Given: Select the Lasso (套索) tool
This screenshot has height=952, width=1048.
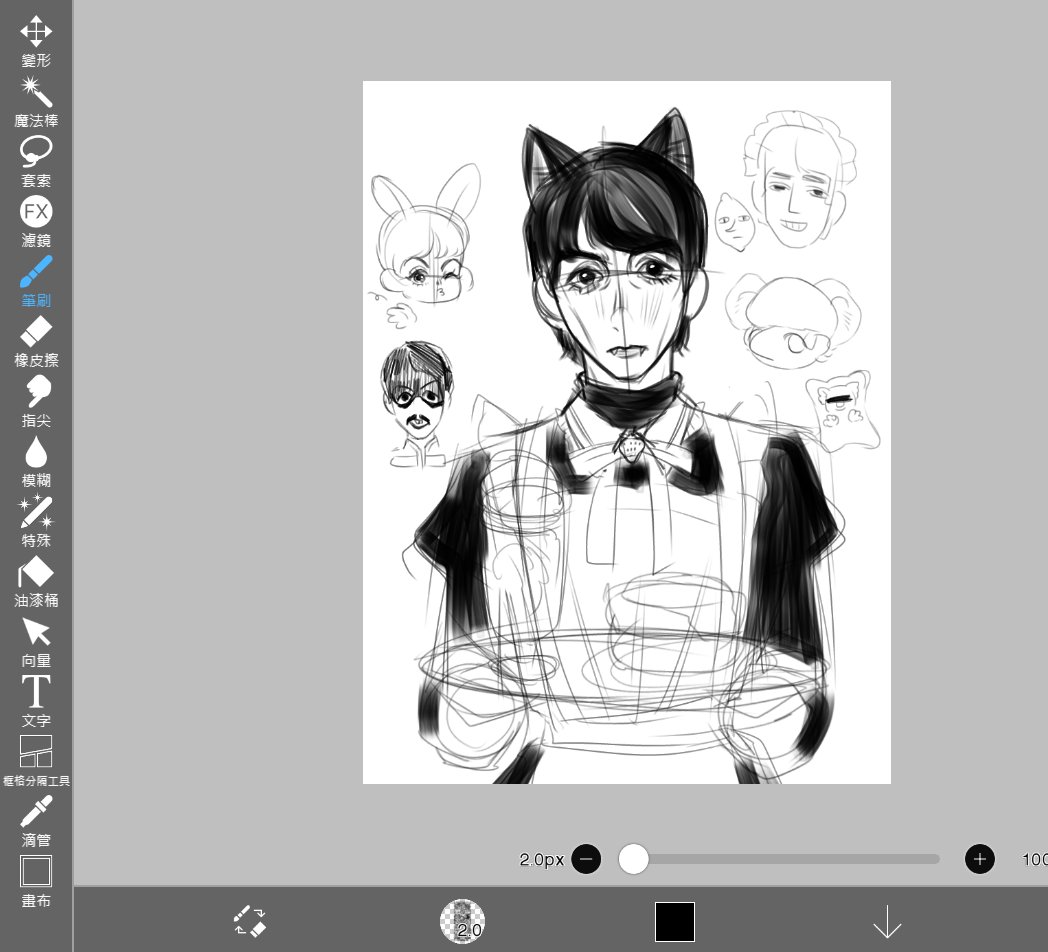Looking at the screenshot, I should pyautogui.click(x=35, y=161).
